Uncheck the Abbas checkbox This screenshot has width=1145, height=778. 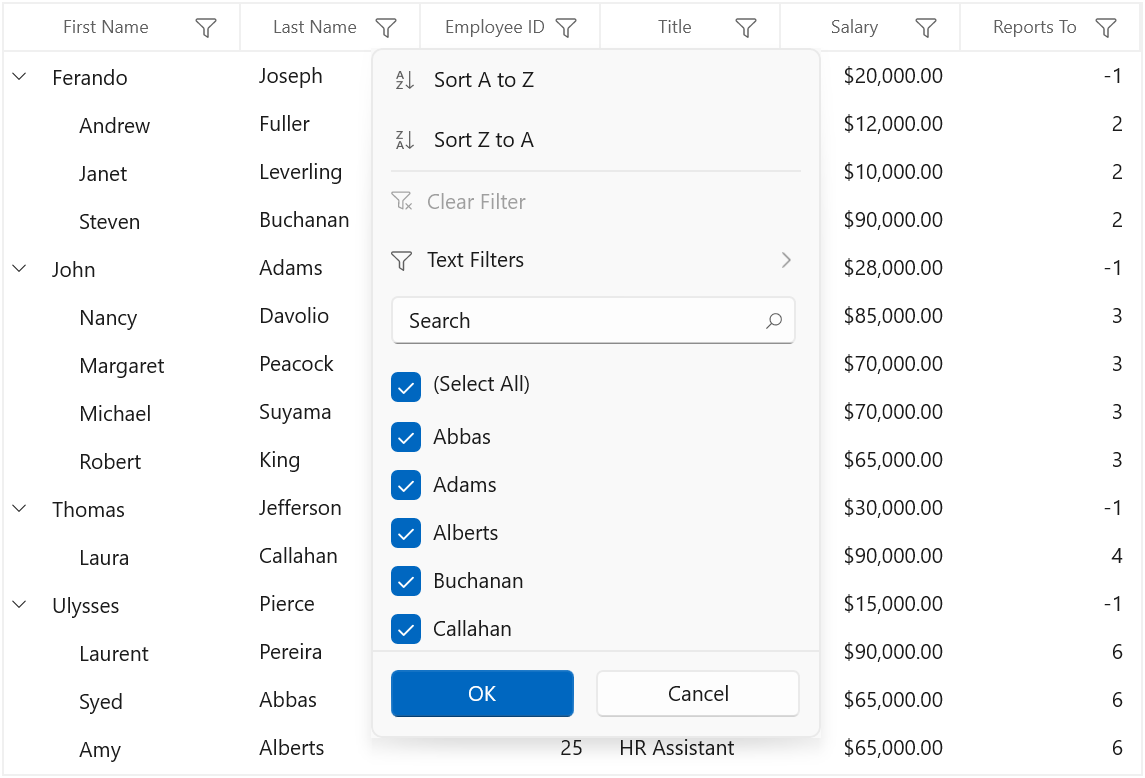tap(406, 437)
